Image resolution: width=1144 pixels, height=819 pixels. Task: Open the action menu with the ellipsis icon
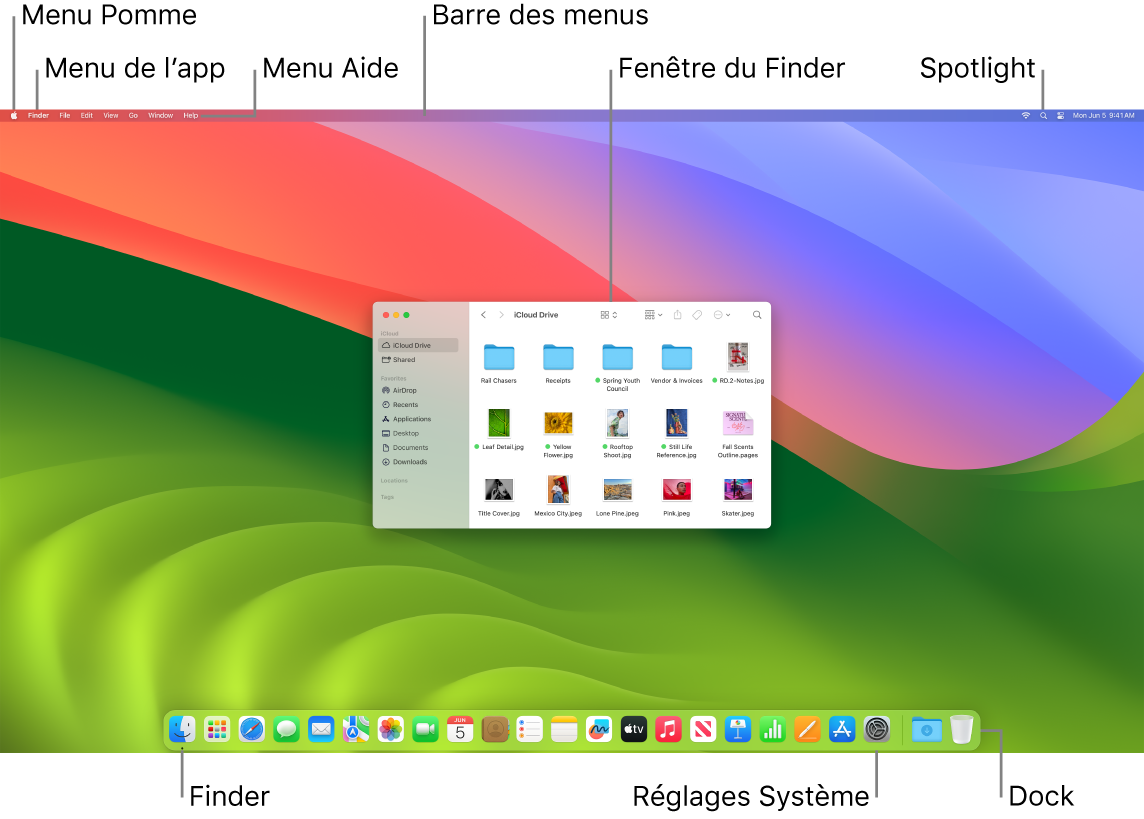tap(720, 314)
